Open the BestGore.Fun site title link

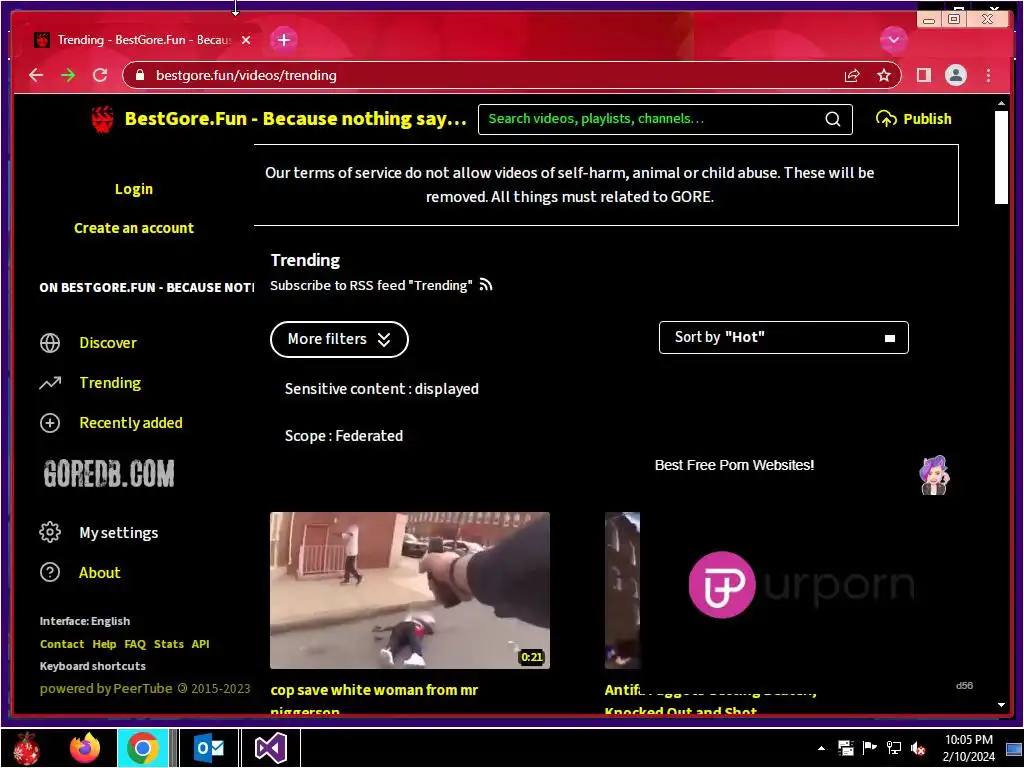pyautogui.click(x=295, y=119)
